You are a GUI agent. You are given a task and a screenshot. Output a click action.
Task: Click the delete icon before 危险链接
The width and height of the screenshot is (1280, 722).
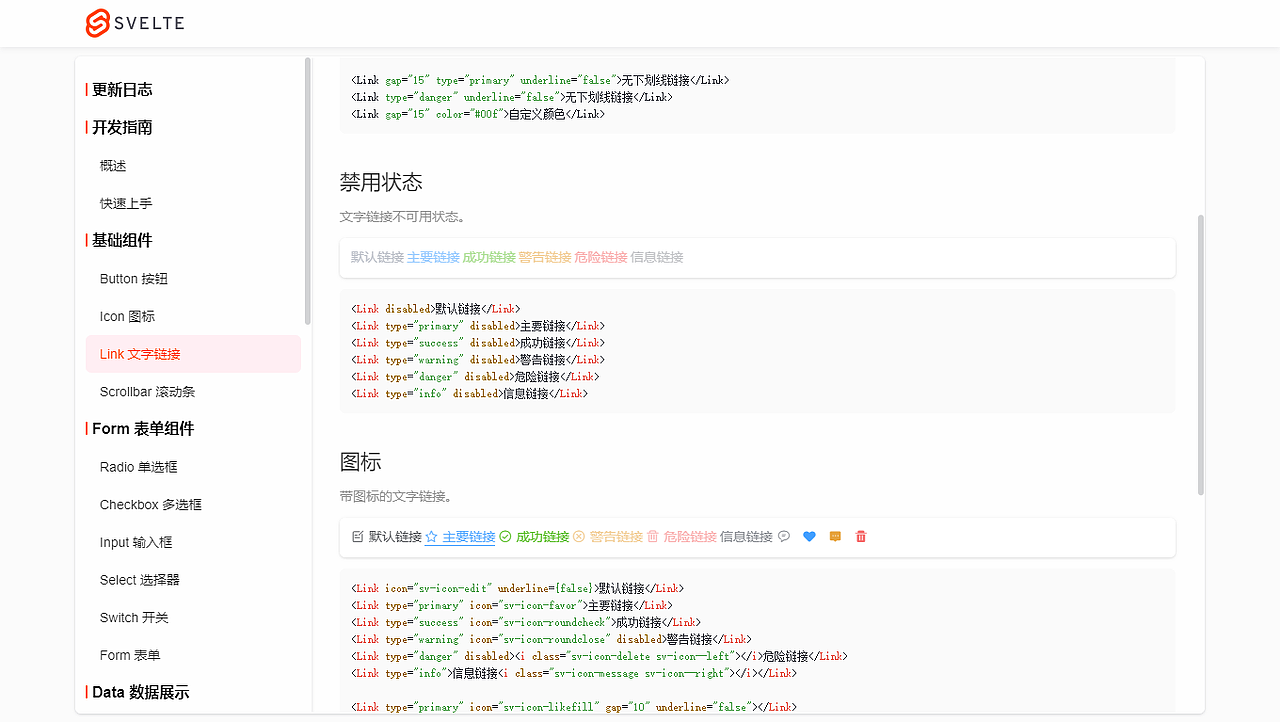pos(652,536)
